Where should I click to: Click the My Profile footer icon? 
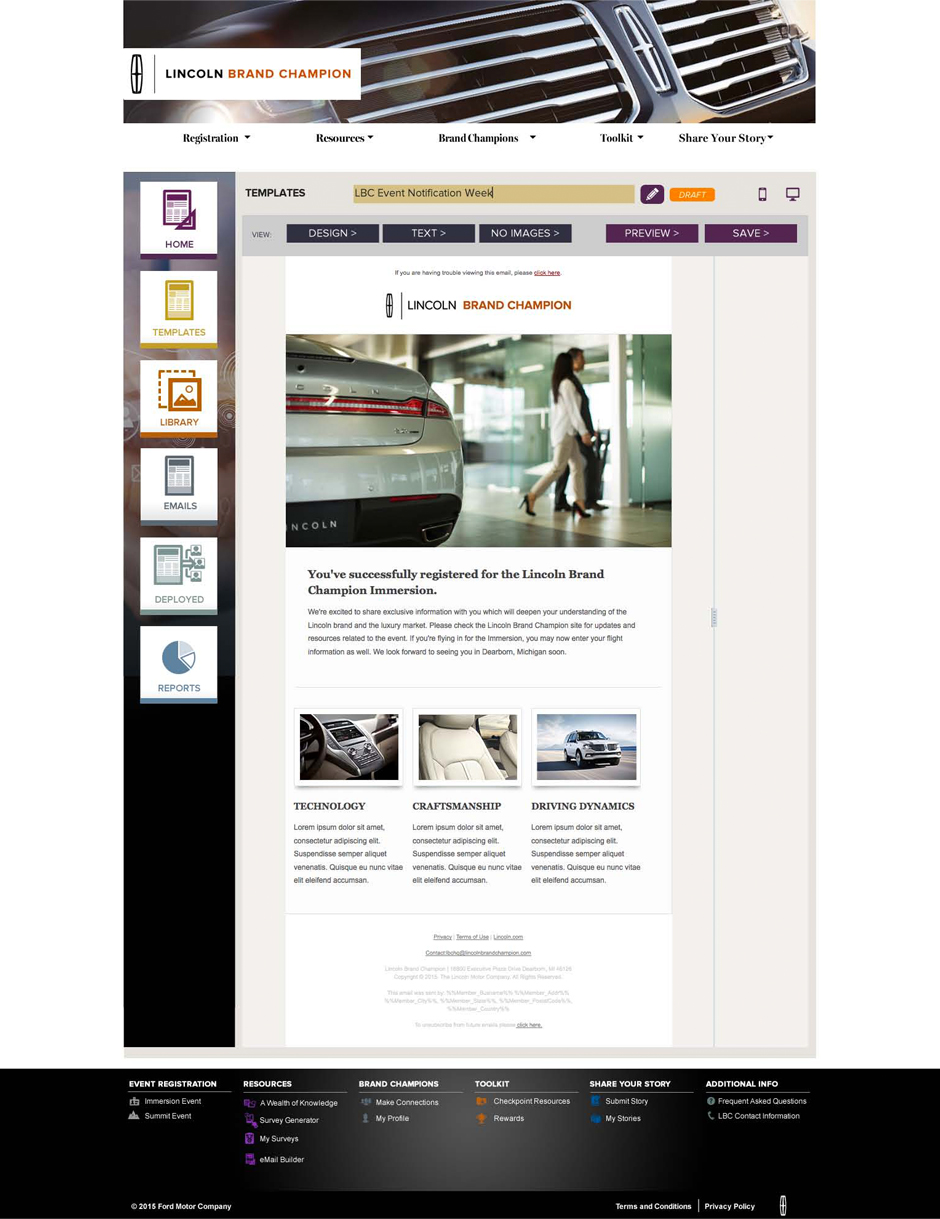(366, 1118)
